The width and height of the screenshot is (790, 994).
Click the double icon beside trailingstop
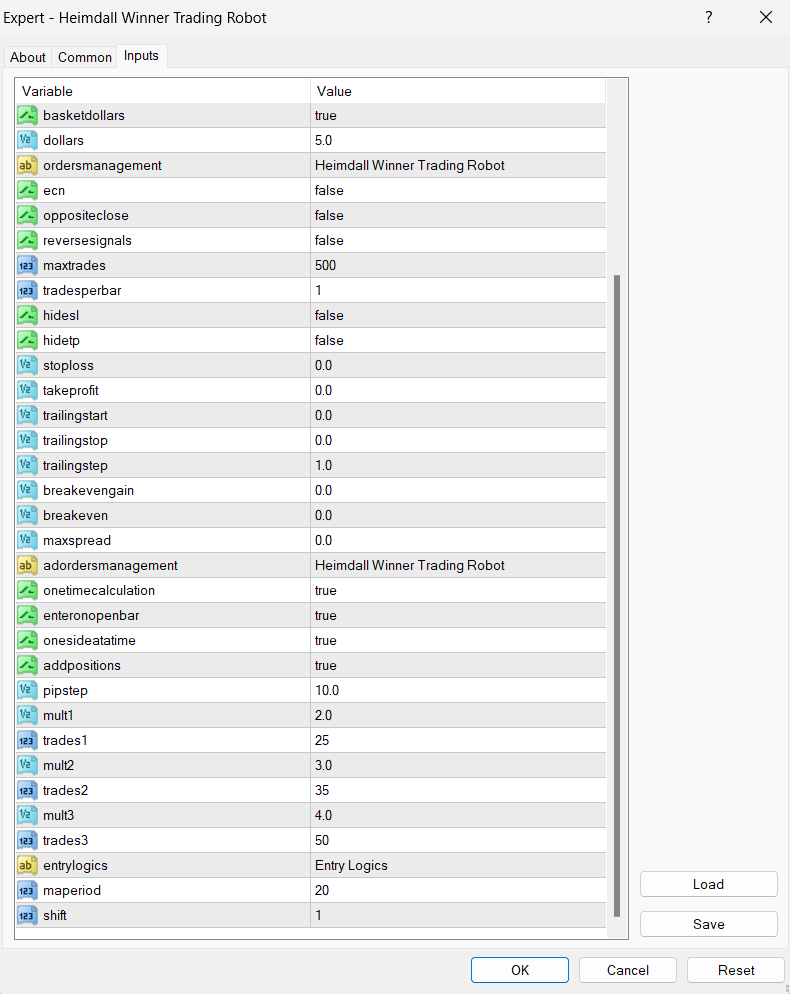click(x=27, y=441)
